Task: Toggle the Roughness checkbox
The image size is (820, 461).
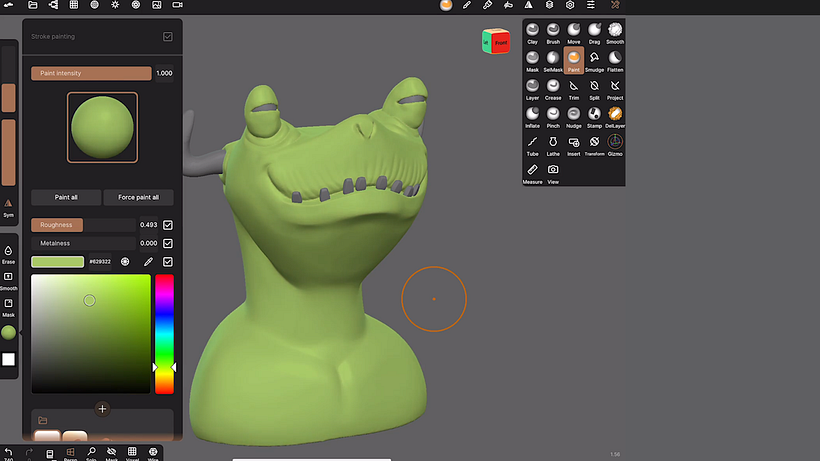Action: (168, 225)
